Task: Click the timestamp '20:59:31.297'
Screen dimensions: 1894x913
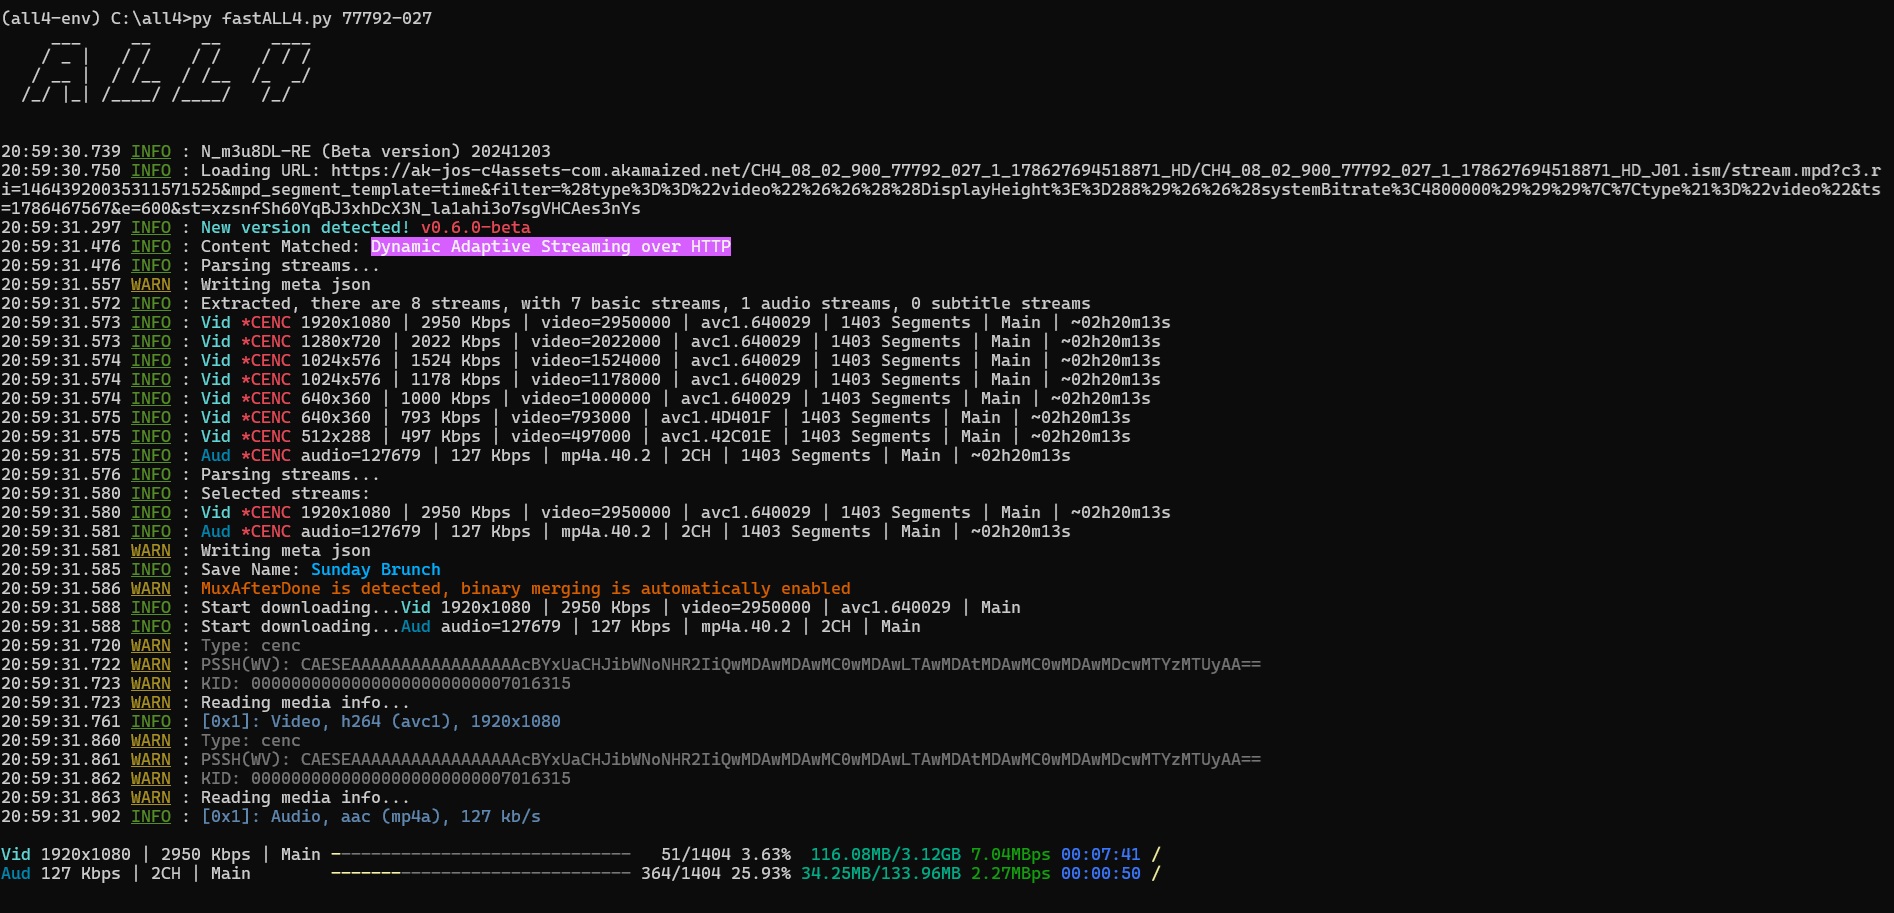Action: tap(61, 228)
